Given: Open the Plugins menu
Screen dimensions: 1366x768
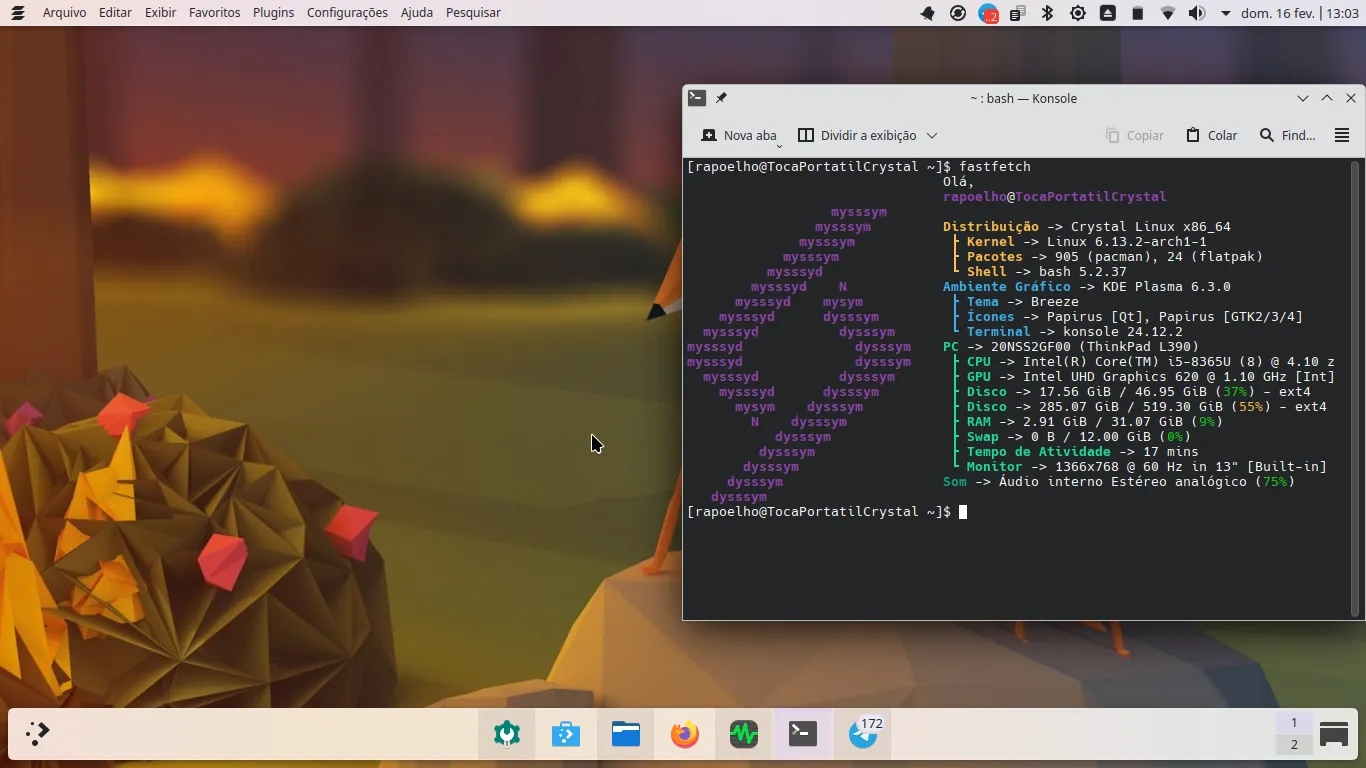Looking at the screenshot, I should pyautogui.click(x=273, y=13).
